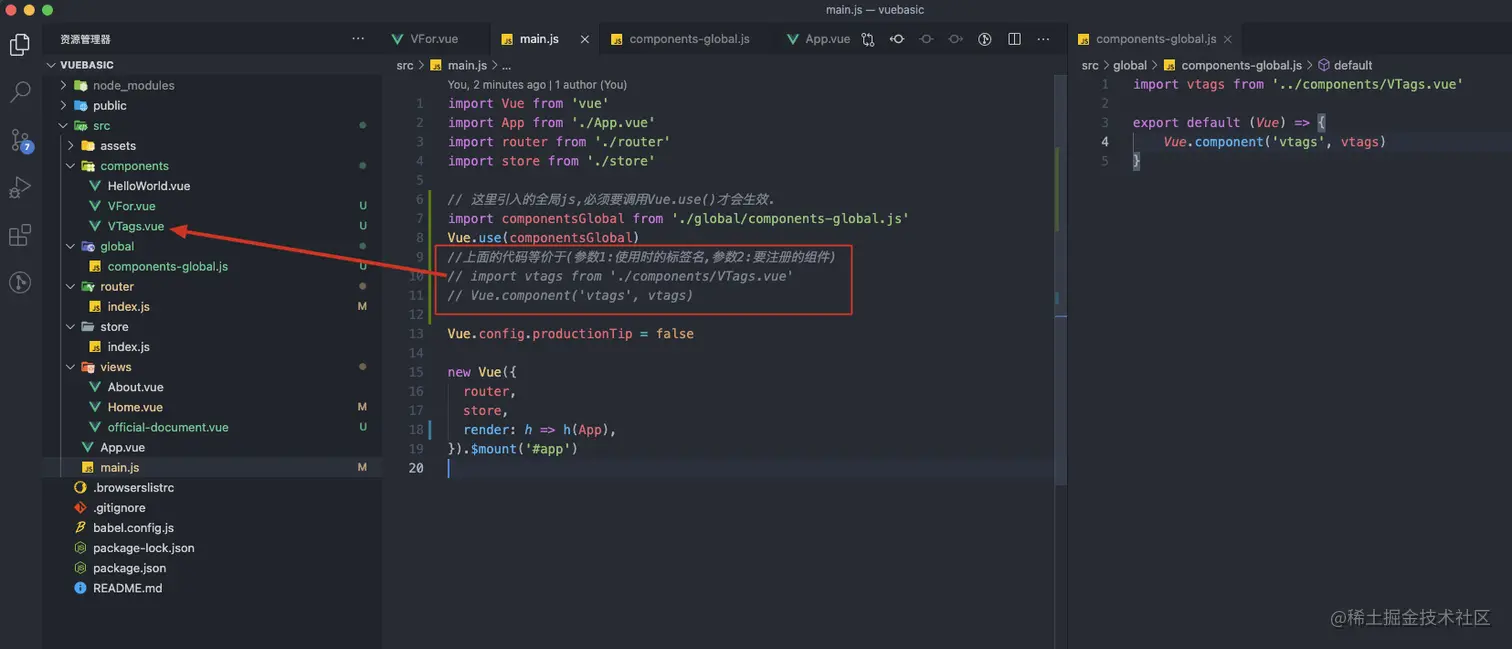Select main.js in file tree

point(120,467)
